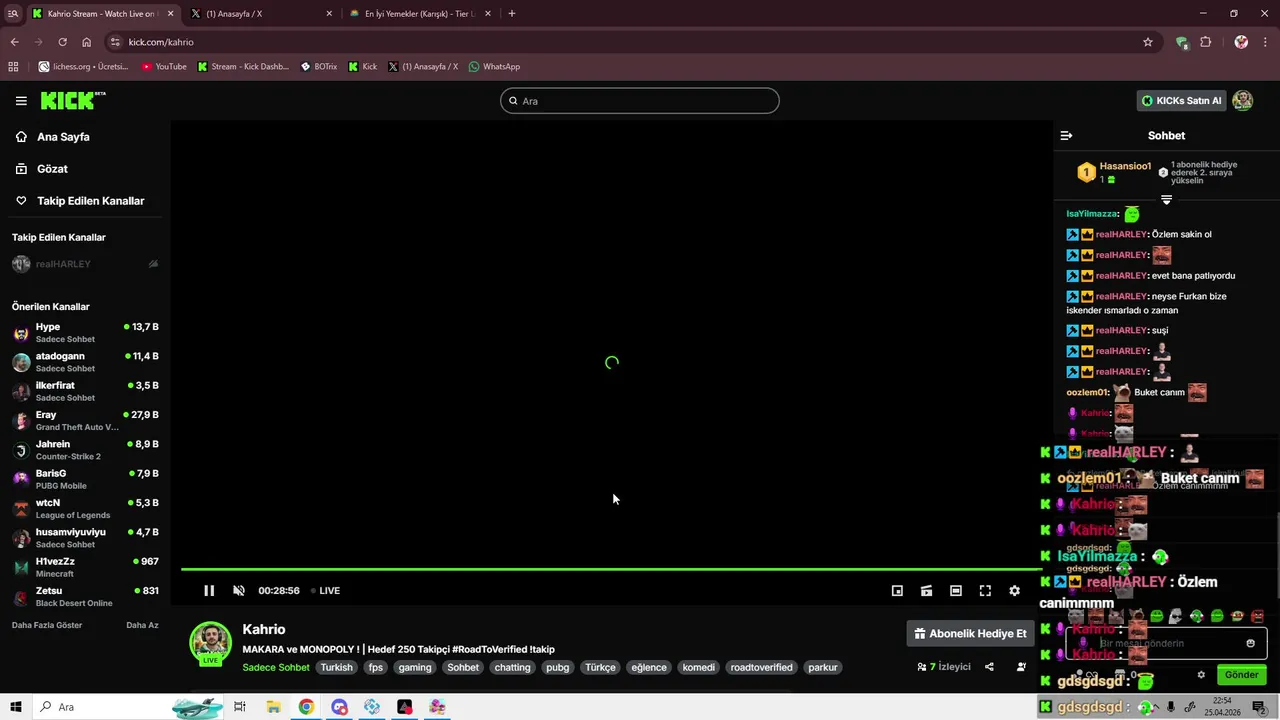Open player settings gear

click(1014, 591)
